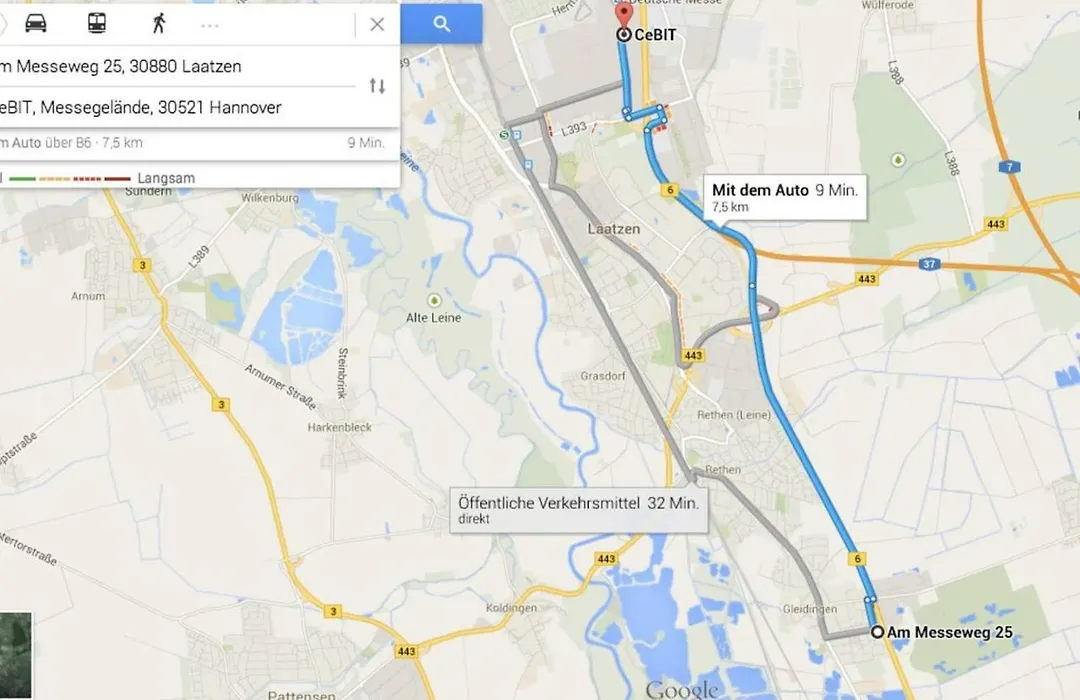The image size is (1080, 700).
Task: Click the Laatzen town label
Action: [x=614, y=229]
